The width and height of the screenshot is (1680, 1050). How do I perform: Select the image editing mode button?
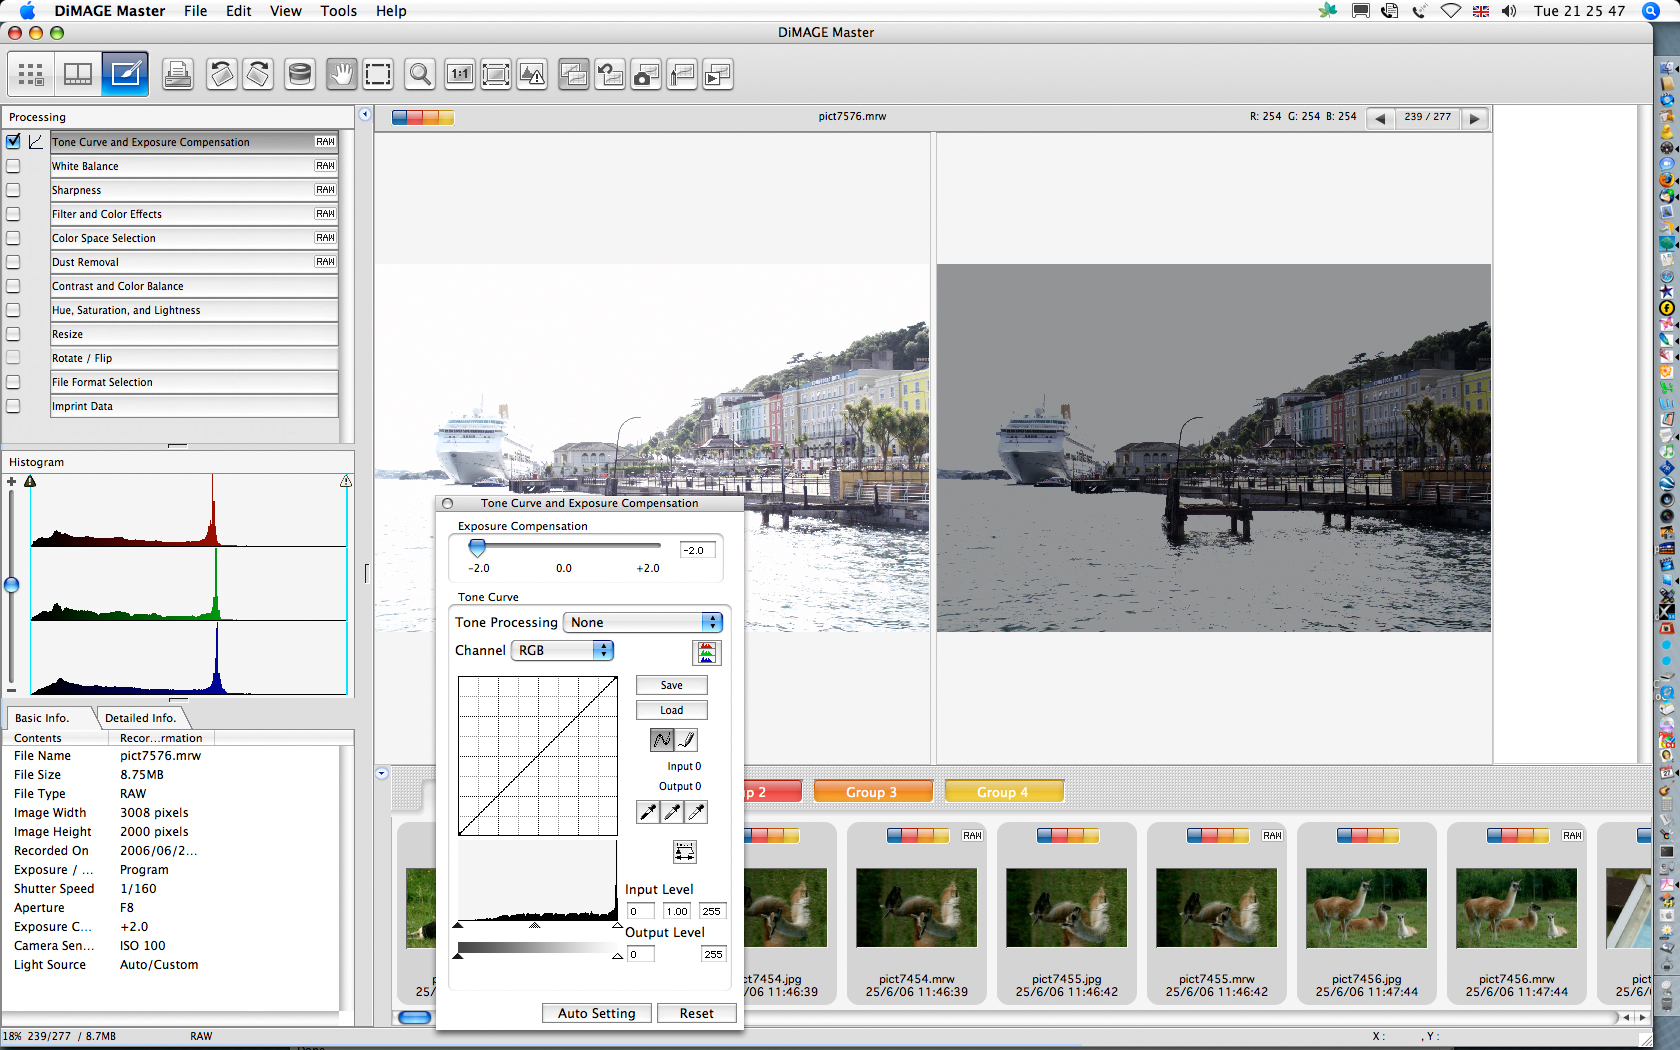pos(125,74)
